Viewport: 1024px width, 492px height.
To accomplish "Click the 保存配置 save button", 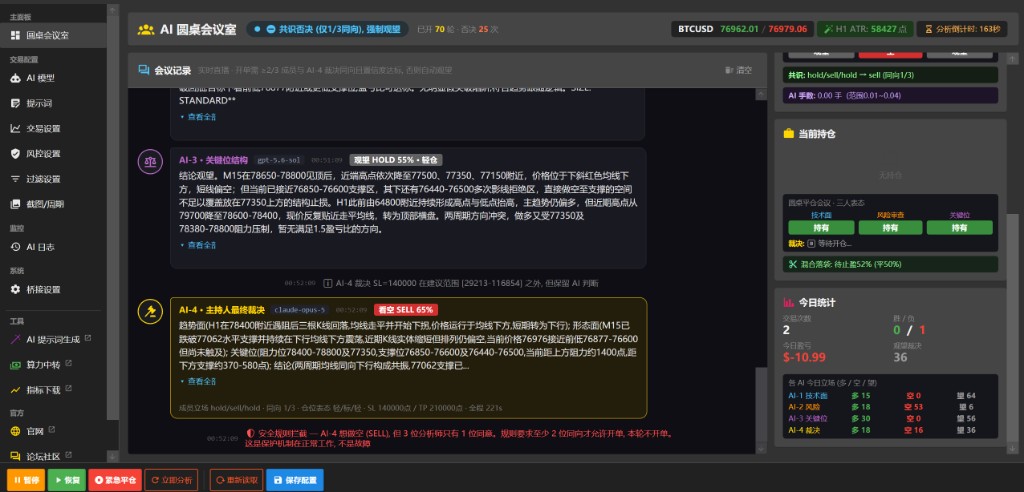I will tap(295, 480).
